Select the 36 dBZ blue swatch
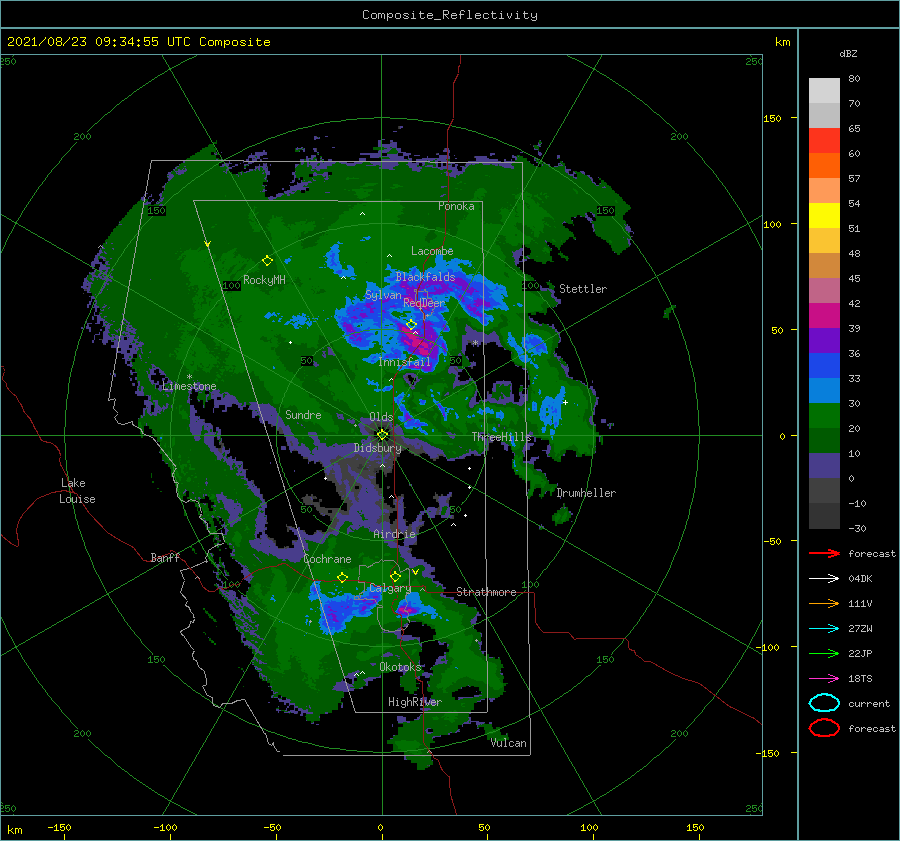Viewport: 900px width, 841px height. (x=824, y=365)
